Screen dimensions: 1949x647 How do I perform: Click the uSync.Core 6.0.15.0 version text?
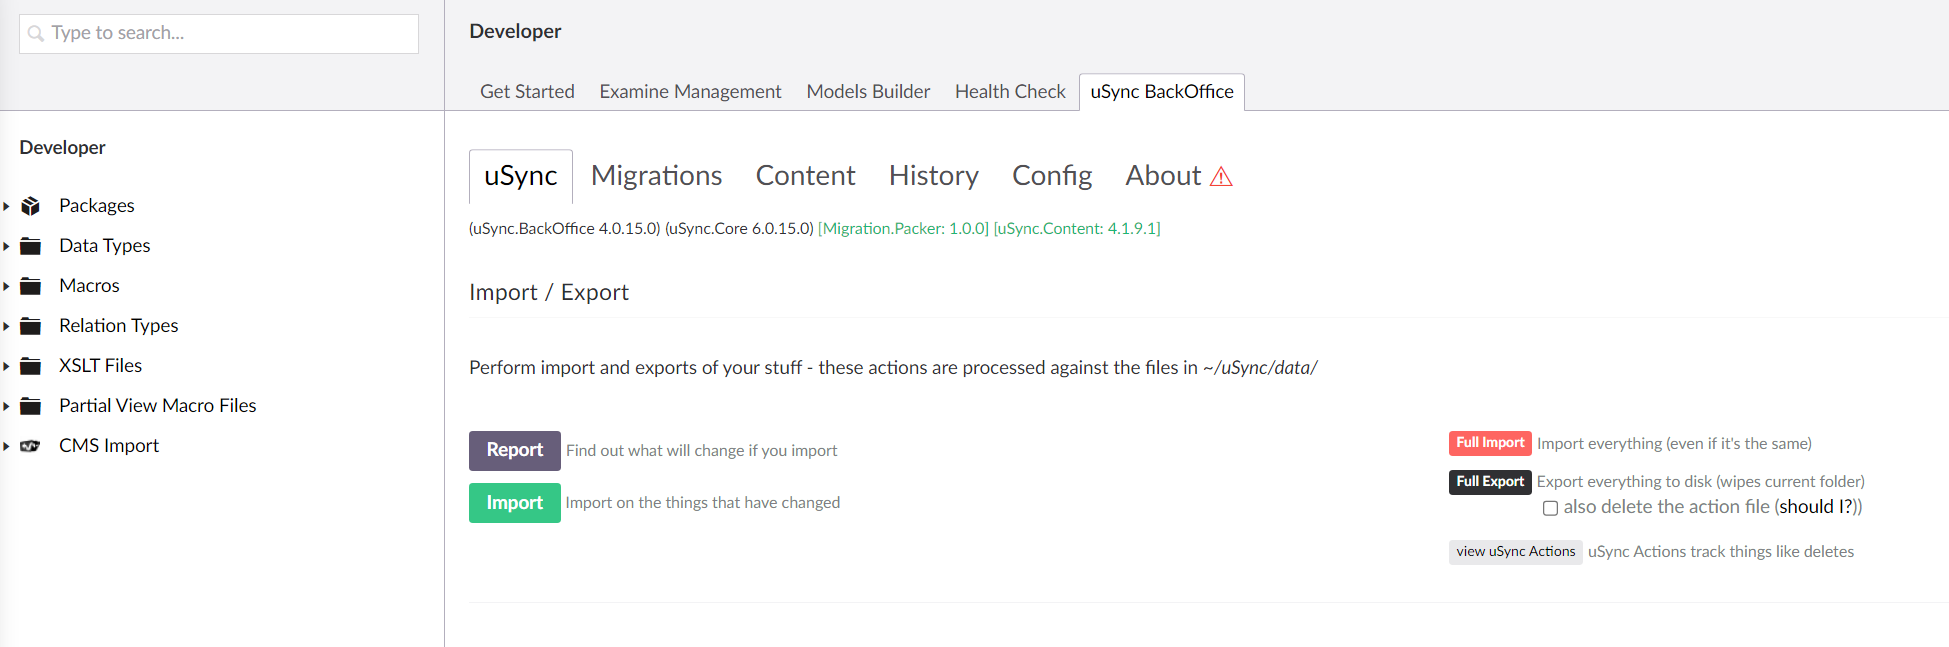(x=739, y=229)
